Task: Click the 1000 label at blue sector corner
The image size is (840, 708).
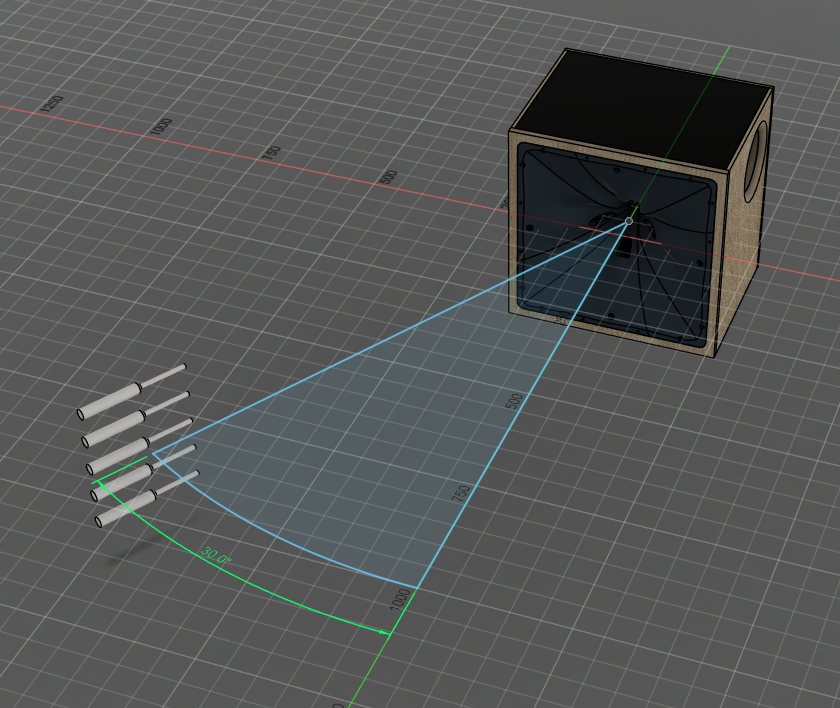Action: pyautogui.click(x=400, y=600)
